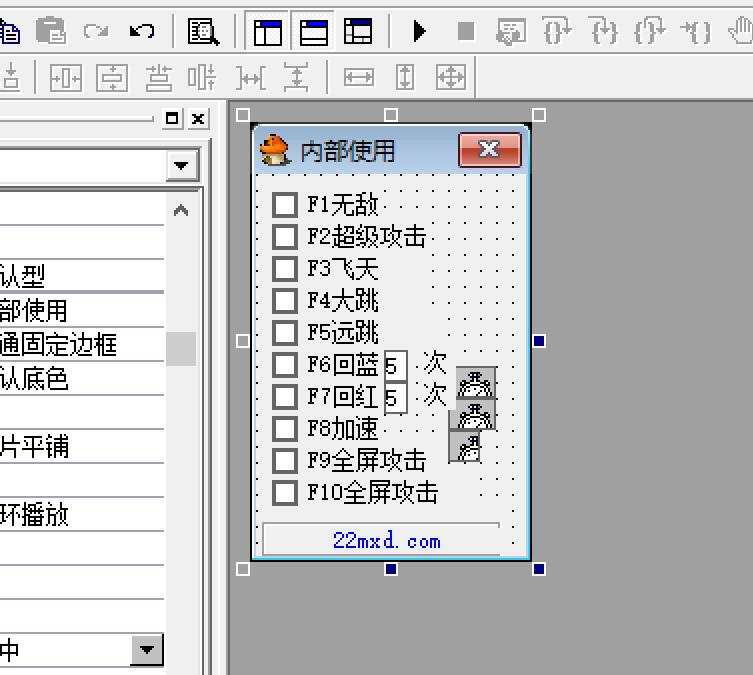Click the Redo arrow toolbar icon

96,32
